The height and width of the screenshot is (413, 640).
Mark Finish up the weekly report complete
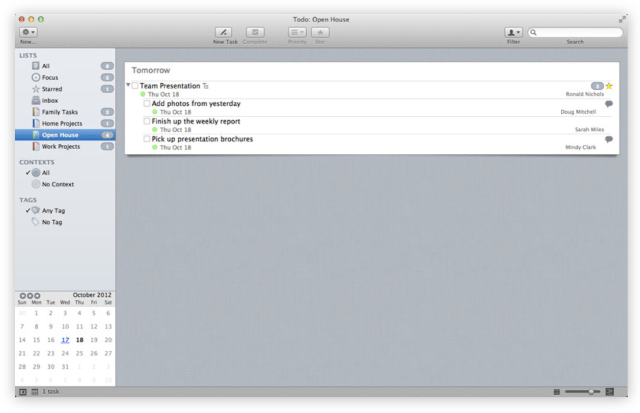147,122
